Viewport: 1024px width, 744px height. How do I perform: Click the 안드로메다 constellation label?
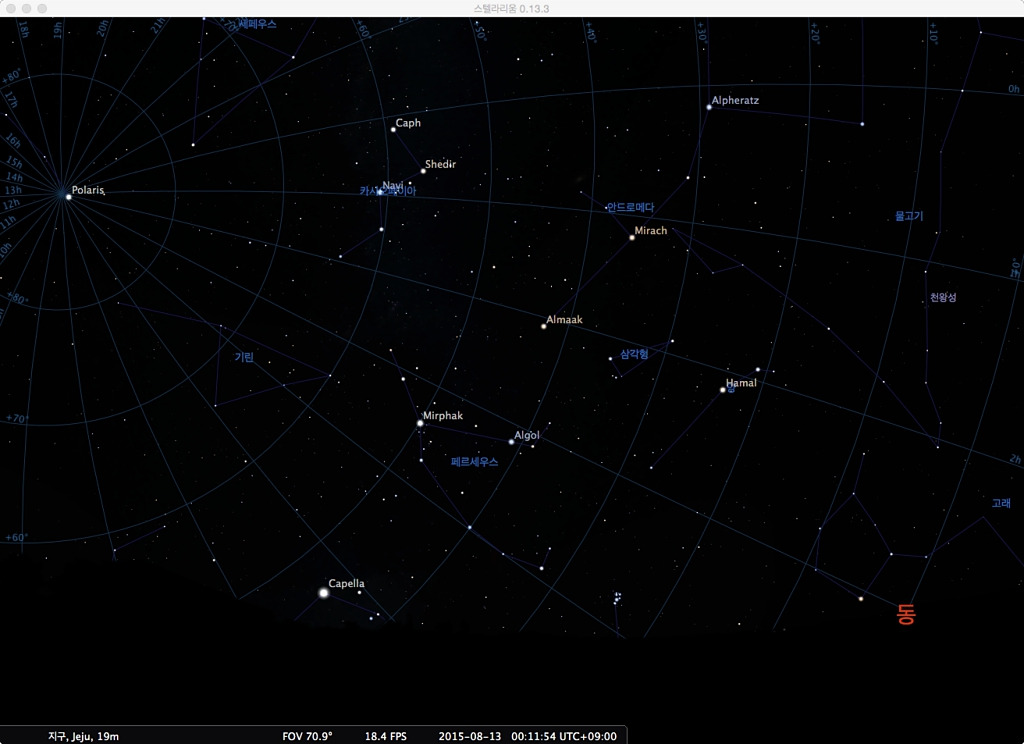630,207
